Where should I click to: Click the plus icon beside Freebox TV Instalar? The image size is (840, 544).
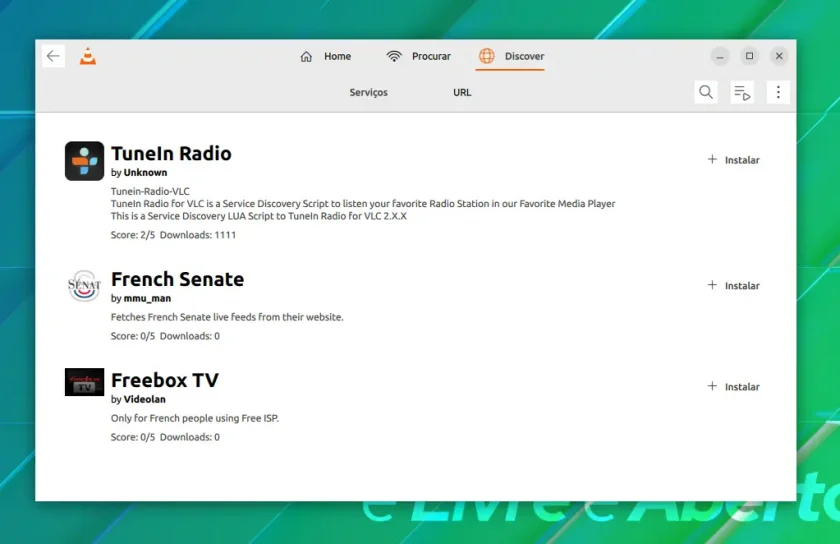(x=712, y=386)
